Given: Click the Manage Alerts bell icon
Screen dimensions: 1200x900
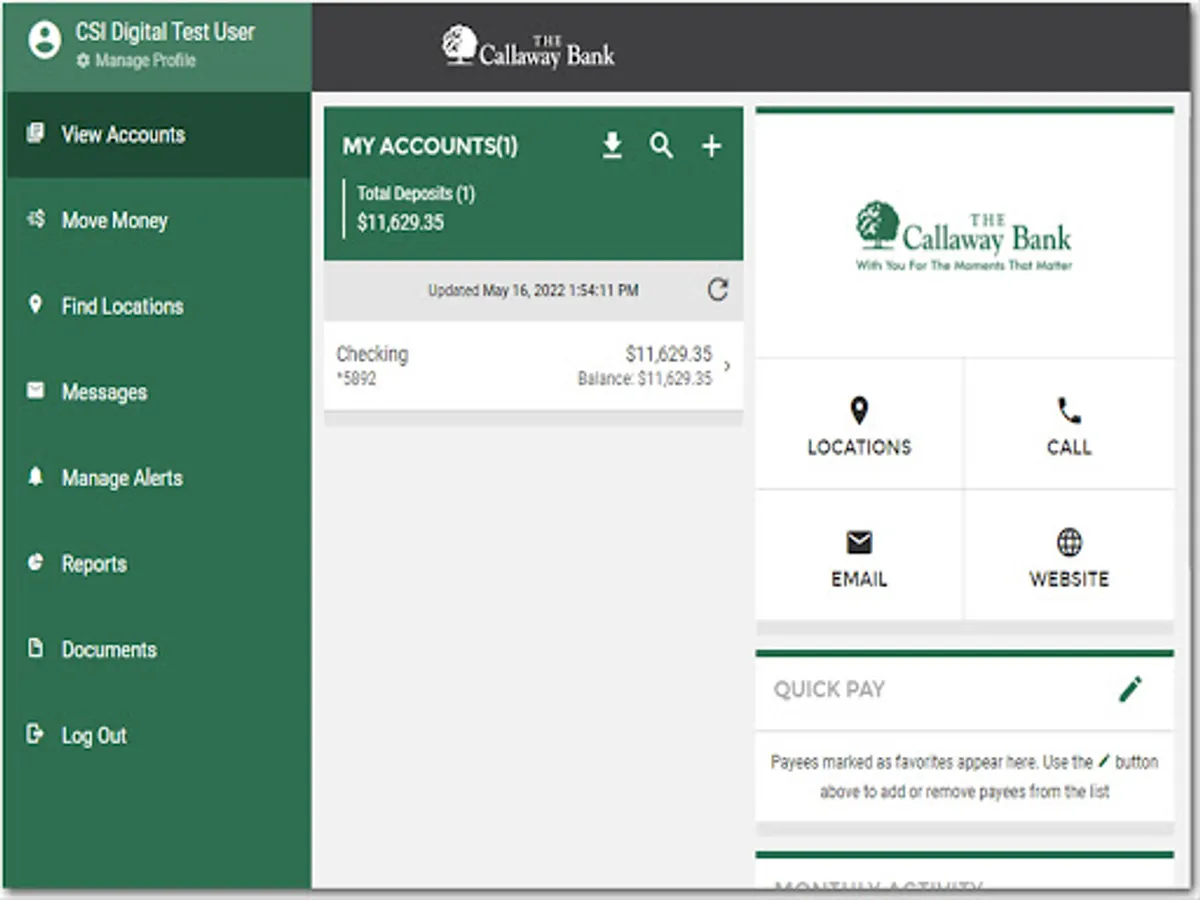Looking at the screenshot, I should coord(35,476).
